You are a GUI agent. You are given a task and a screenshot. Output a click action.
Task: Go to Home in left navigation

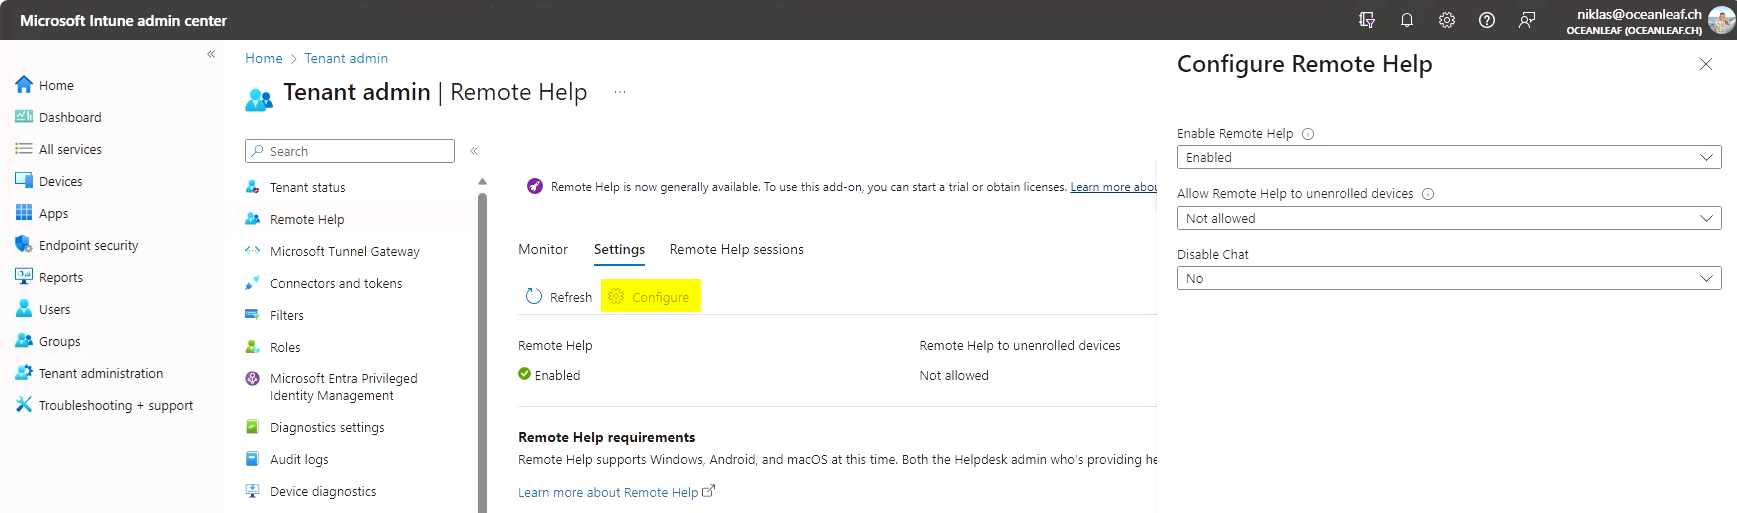(x=56, y=85)
